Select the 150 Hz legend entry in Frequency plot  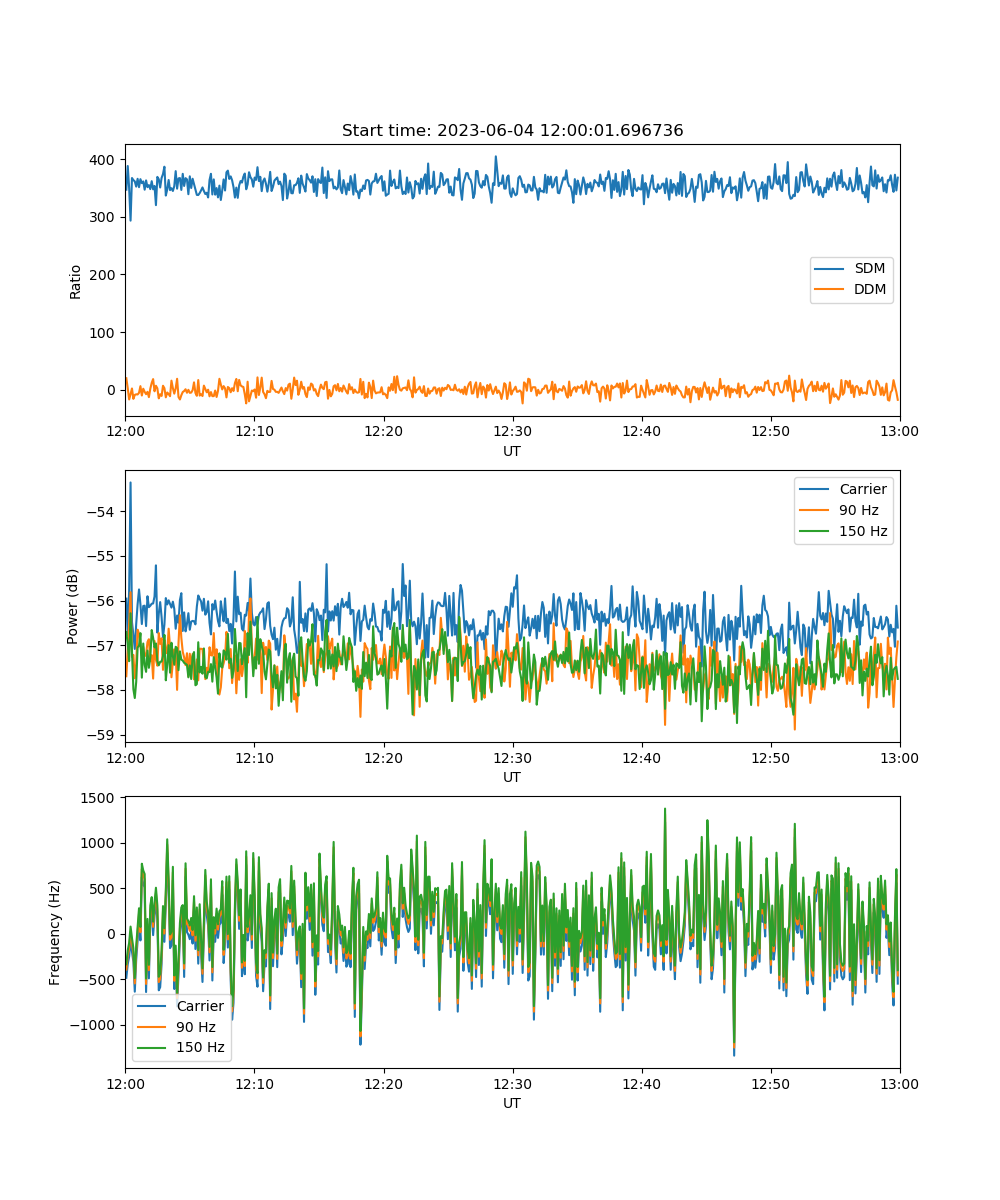181,1048
